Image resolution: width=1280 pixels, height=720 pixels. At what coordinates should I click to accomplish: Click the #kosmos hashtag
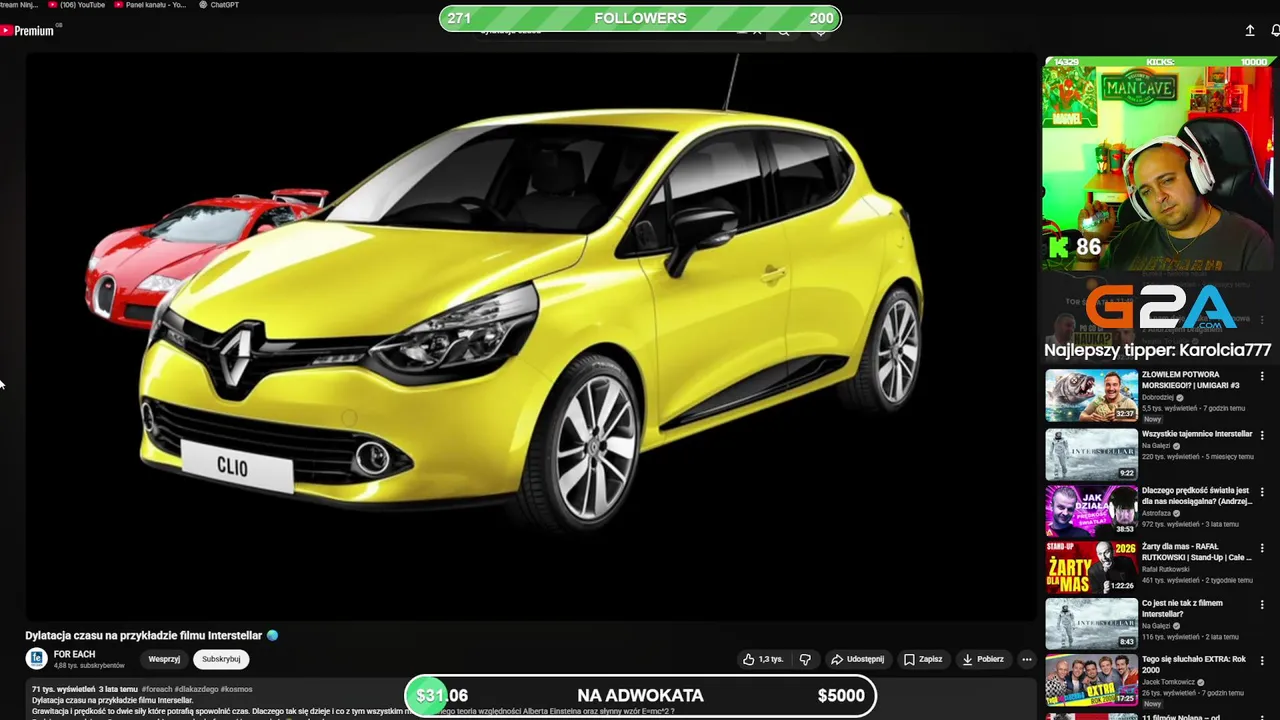[236, 689]
